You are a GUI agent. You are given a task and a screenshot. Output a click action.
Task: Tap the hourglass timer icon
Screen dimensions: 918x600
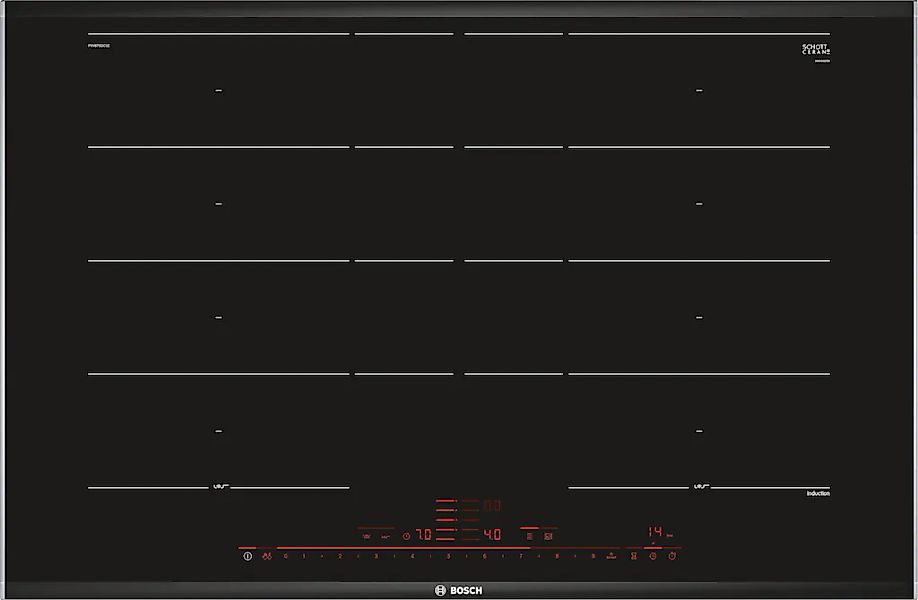pyautogui.click(x=633, y=556)
